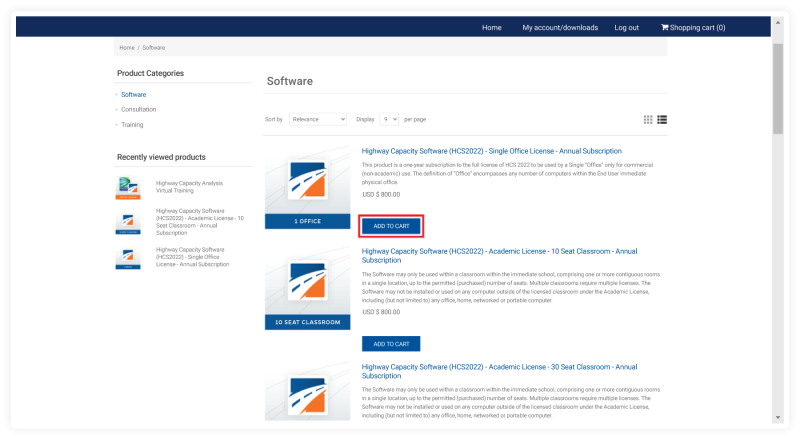The image size is (800, 440).
Task: Select Training product category
Action: [132, 125]
